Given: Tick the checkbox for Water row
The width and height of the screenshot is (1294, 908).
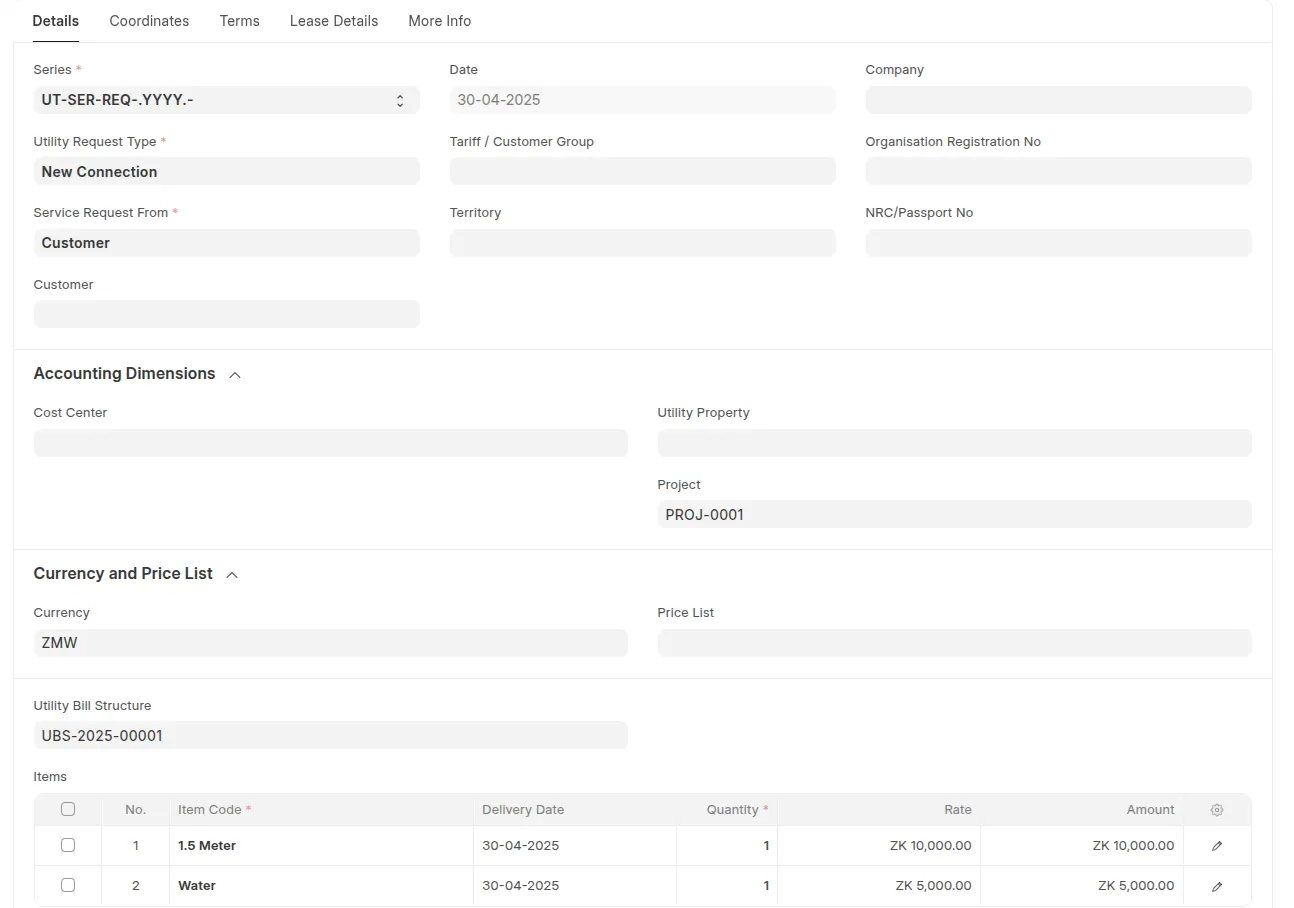Looking at the screenshot, I should tap(68, 885).
